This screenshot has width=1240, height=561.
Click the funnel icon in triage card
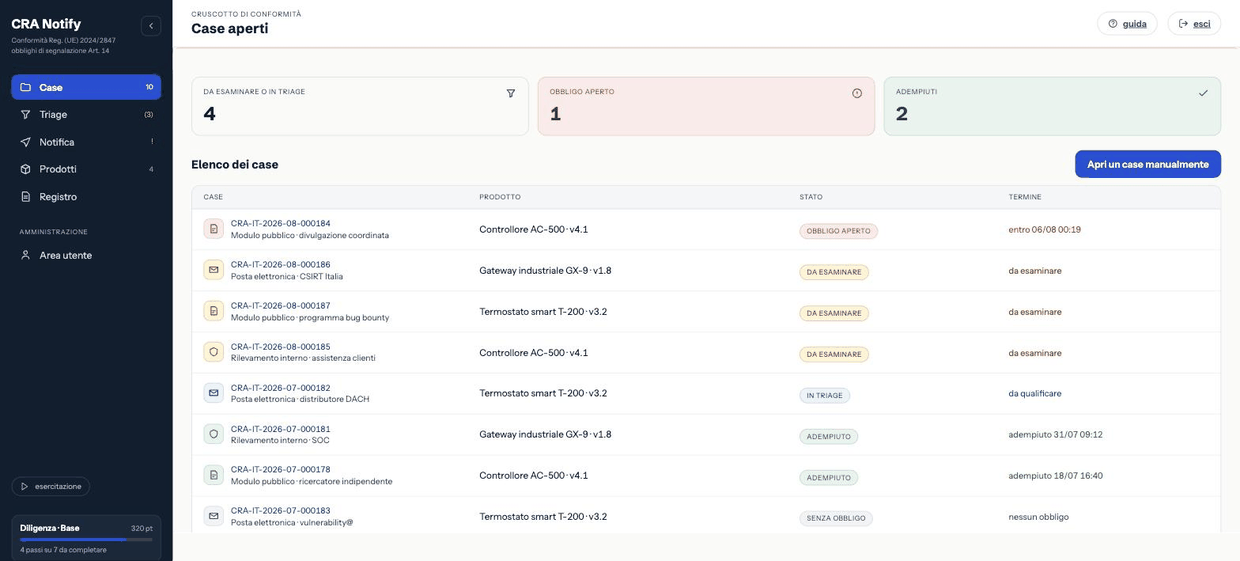point(511,93)
